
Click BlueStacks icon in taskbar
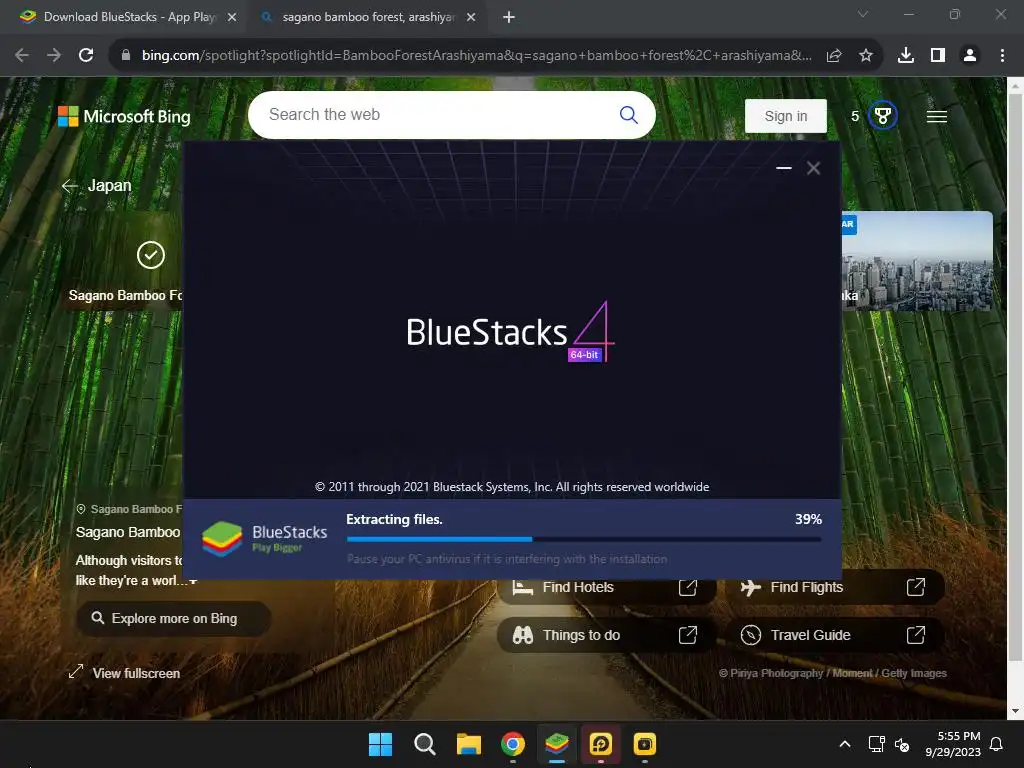pyautogui.click(x=556, y=744)
